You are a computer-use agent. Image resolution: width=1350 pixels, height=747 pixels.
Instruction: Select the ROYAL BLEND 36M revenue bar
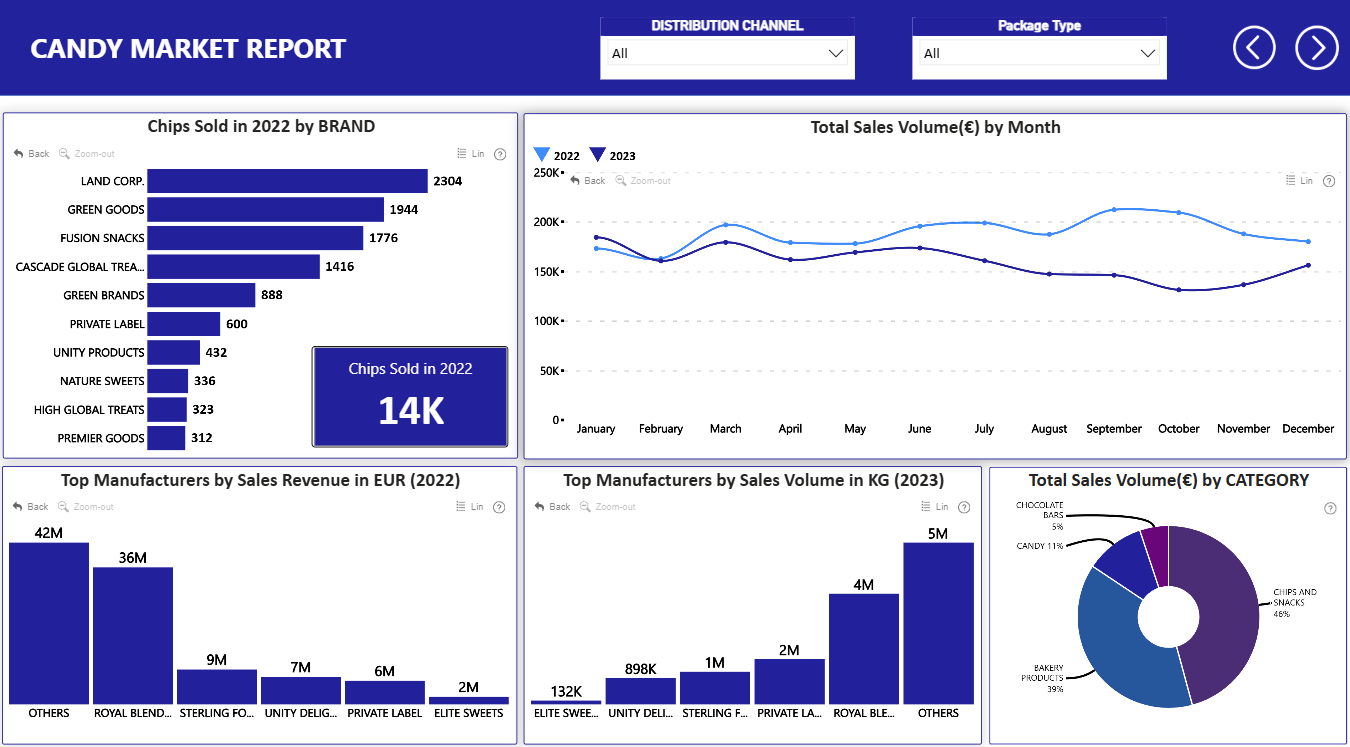[x=133, y=636]
